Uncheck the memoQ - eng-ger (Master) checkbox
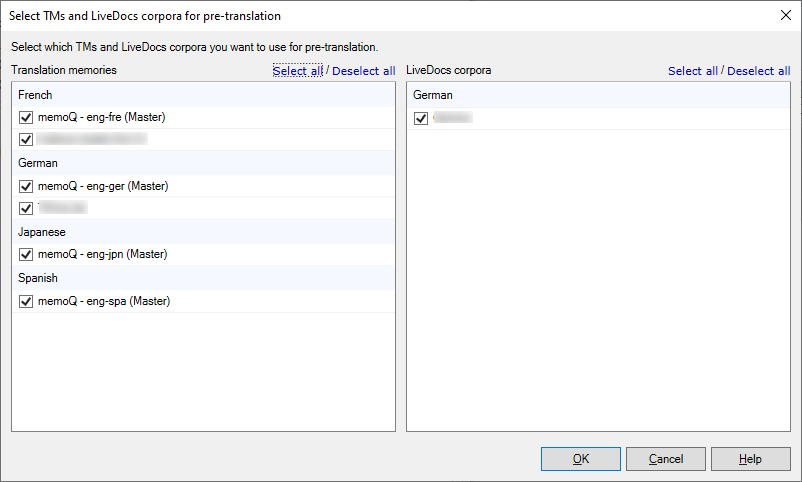Image resolution: width=802 pixels, height=482 pixels. (x=26, y=186)
